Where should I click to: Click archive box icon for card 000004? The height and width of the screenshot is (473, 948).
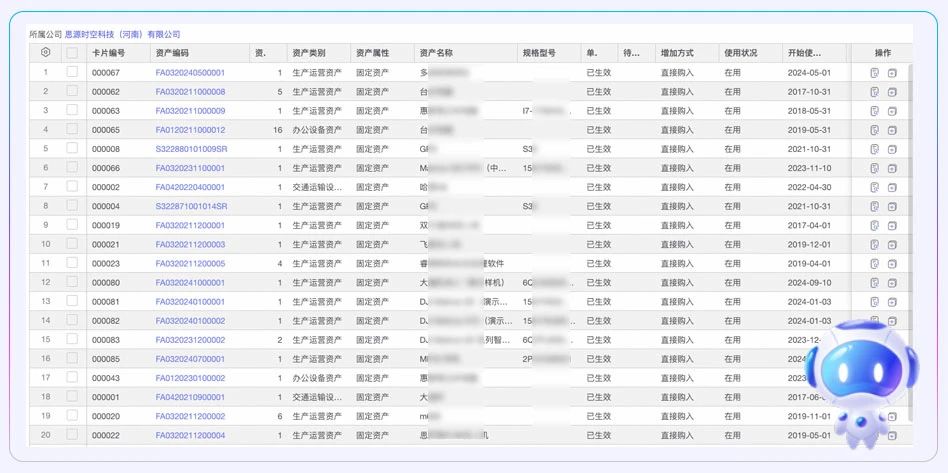892,207
